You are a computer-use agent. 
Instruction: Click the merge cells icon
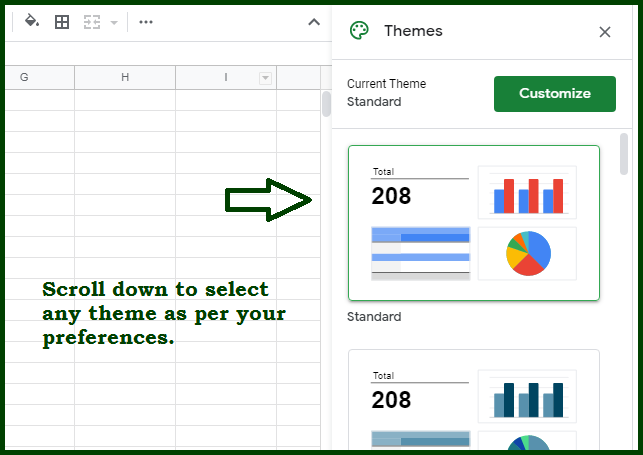point(92,22)
